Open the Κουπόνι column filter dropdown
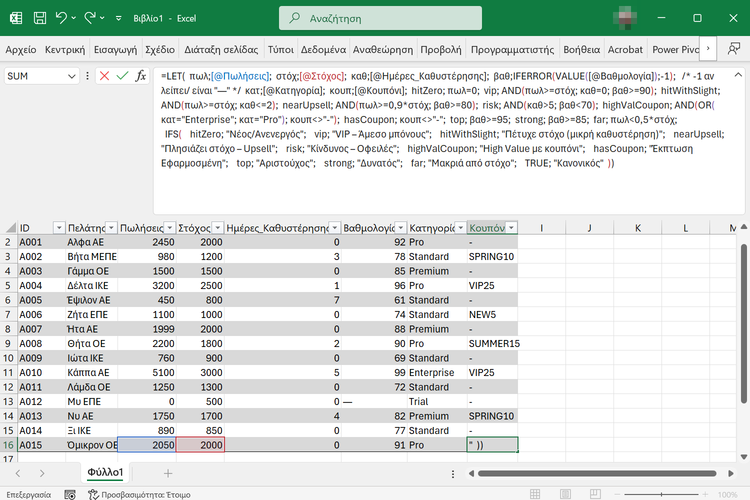Screen dimensions: 750x500 click(512, 229)
